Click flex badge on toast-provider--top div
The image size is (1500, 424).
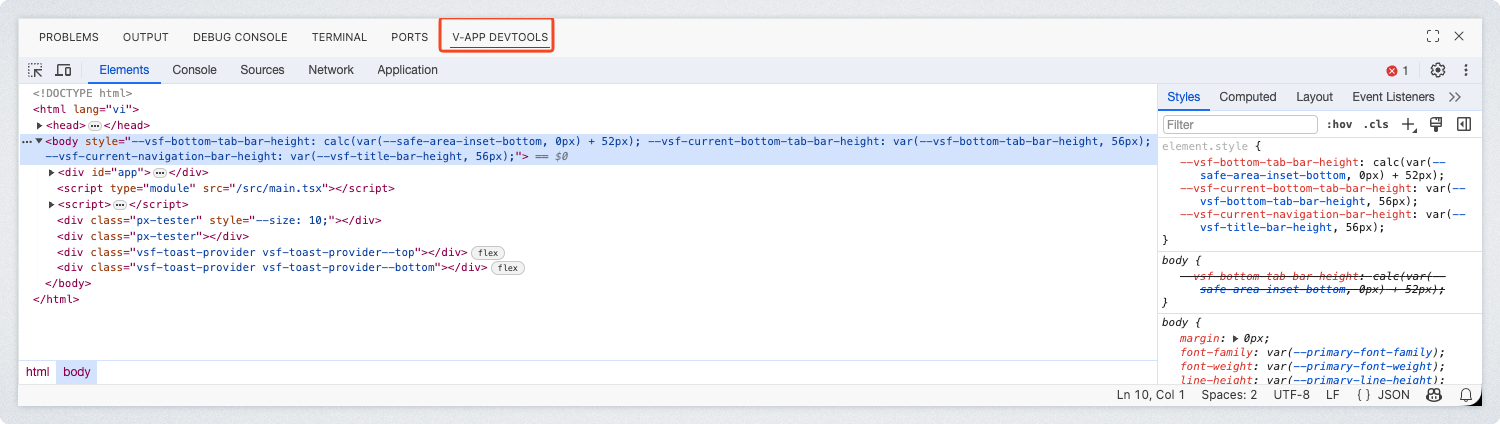click(488, 253)
